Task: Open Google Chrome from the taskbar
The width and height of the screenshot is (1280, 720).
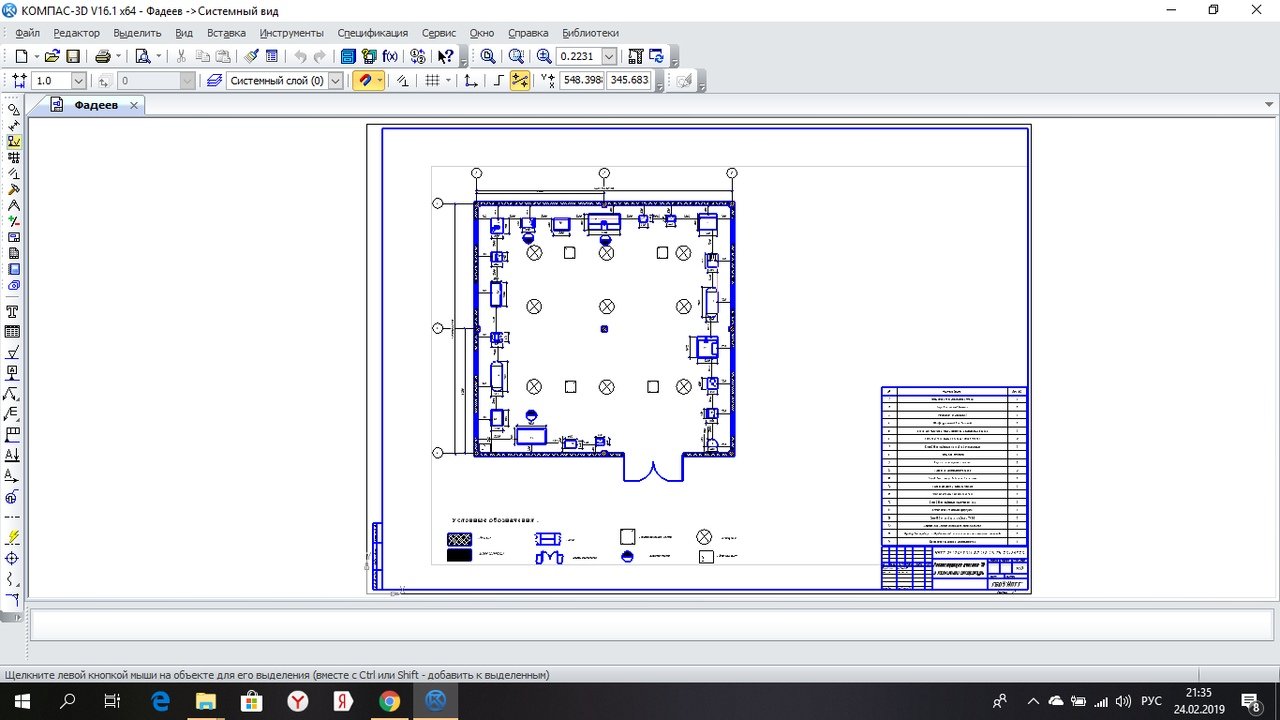Action: (x=390, y=701)
